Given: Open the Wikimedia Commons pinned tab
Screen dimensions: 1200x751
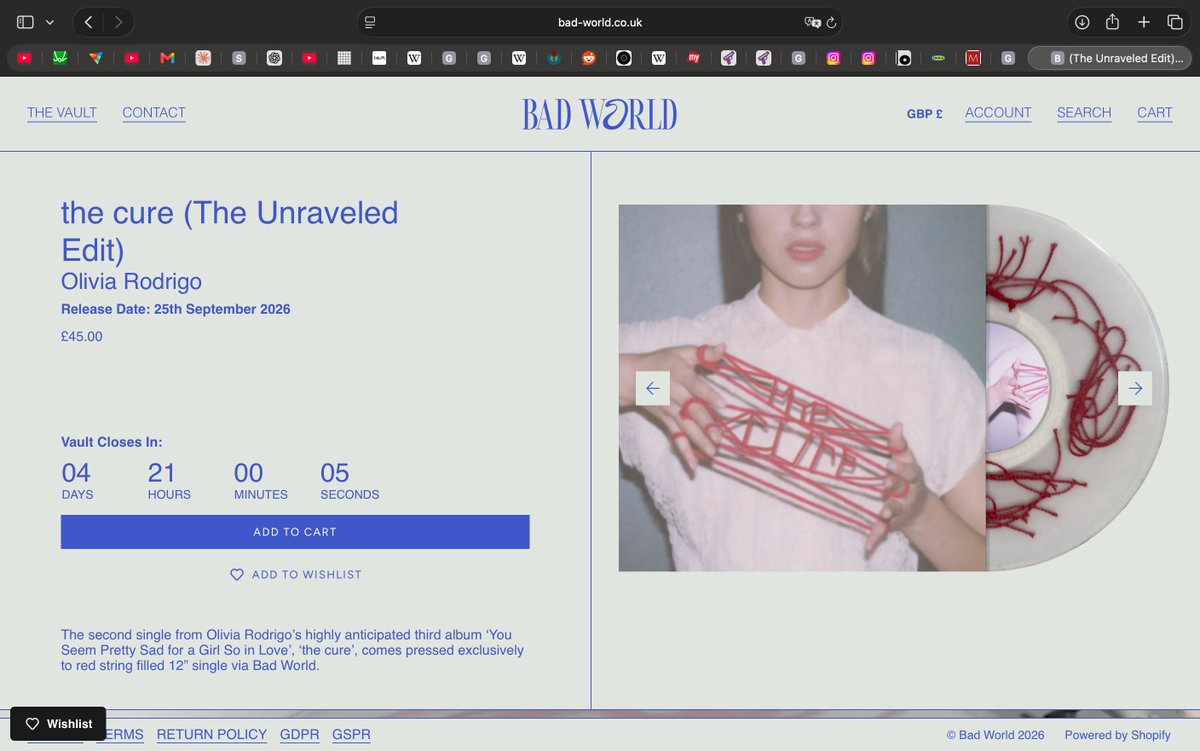Looking at the screenshot, I should pyautogui.click(x=554, y=58).
